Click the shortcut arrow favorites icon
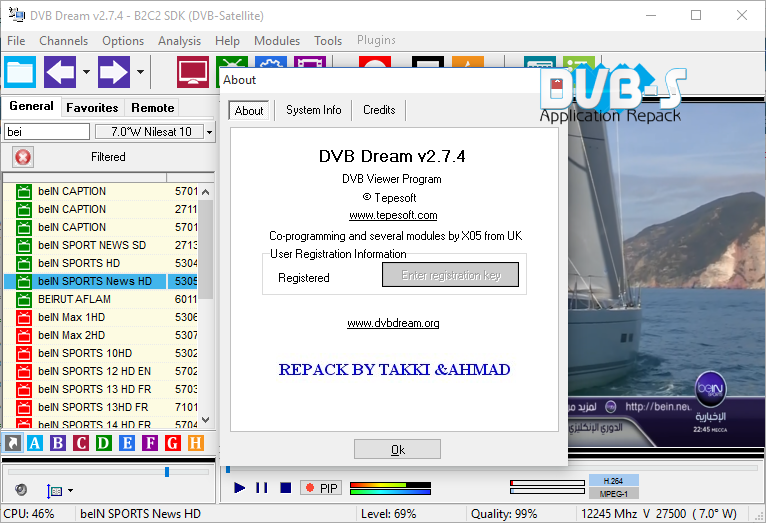 click(x=13, y=443)
